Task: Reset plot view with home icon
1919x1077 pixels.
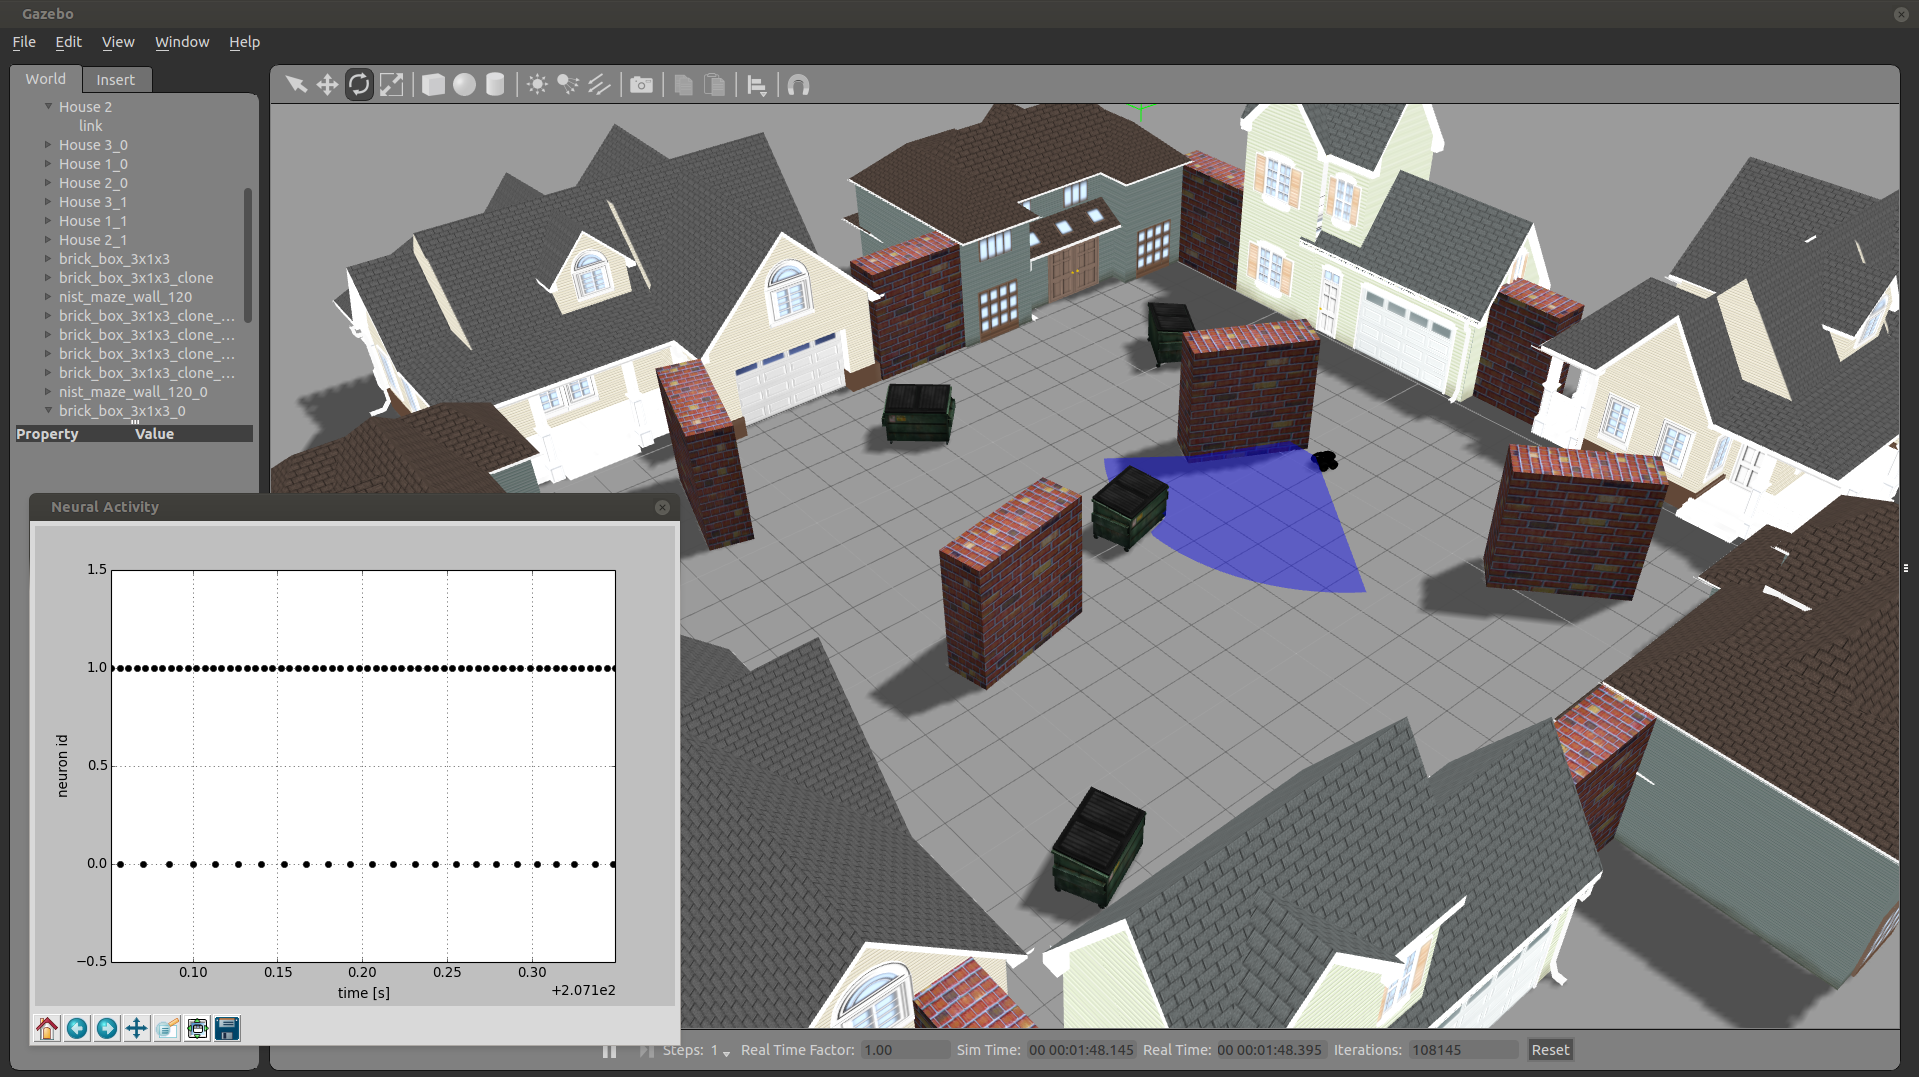Action: pyautogui.click(x=47, y=1028)
